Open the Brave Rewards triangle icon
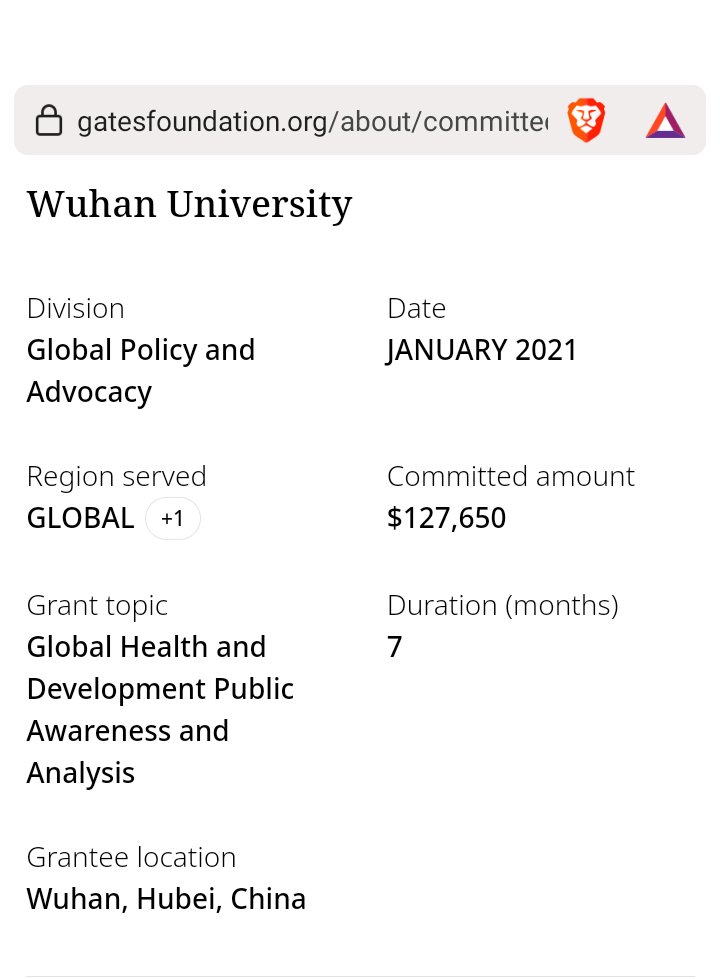The width and height of the screenshot is (720, 979). 665,121
